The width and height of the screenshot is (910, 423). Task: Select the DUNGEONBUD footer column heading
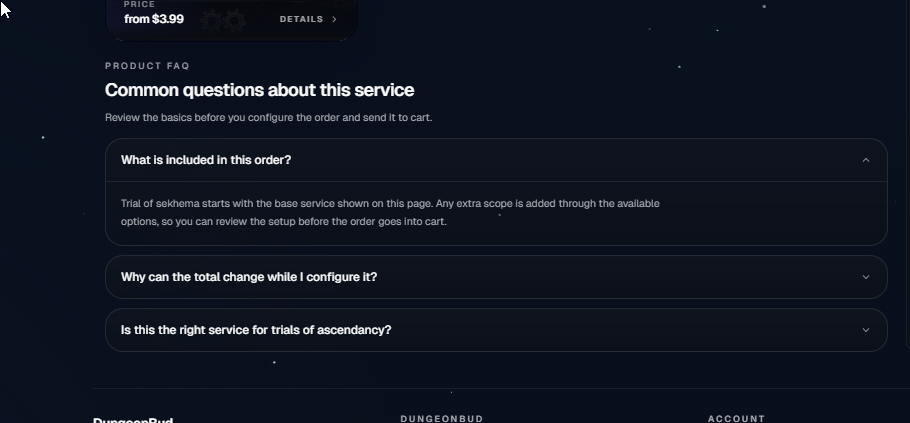(x=441, y=419)
